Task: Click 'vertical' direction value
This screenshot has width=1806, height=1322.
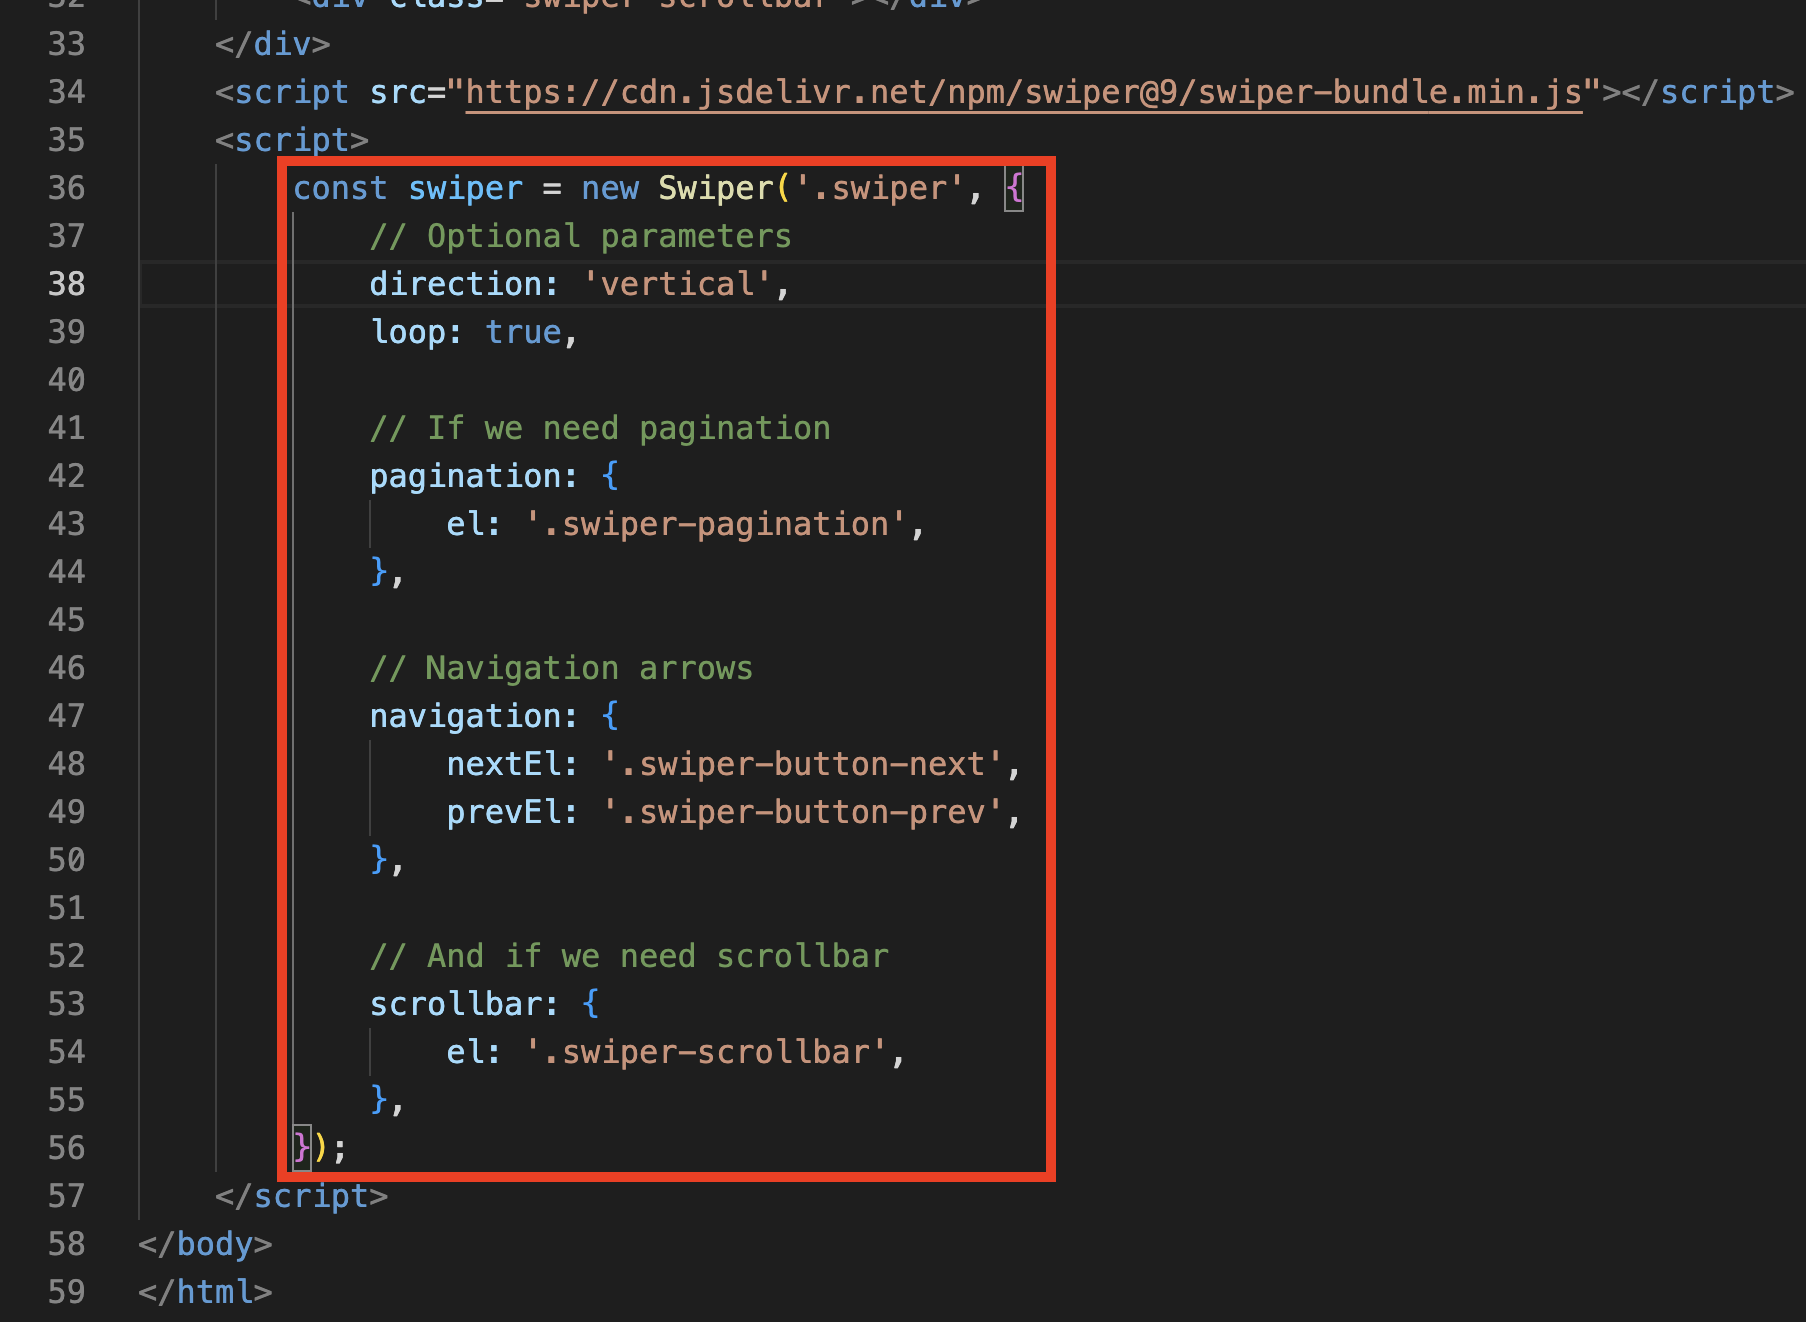Action: [x=677, y=284]
